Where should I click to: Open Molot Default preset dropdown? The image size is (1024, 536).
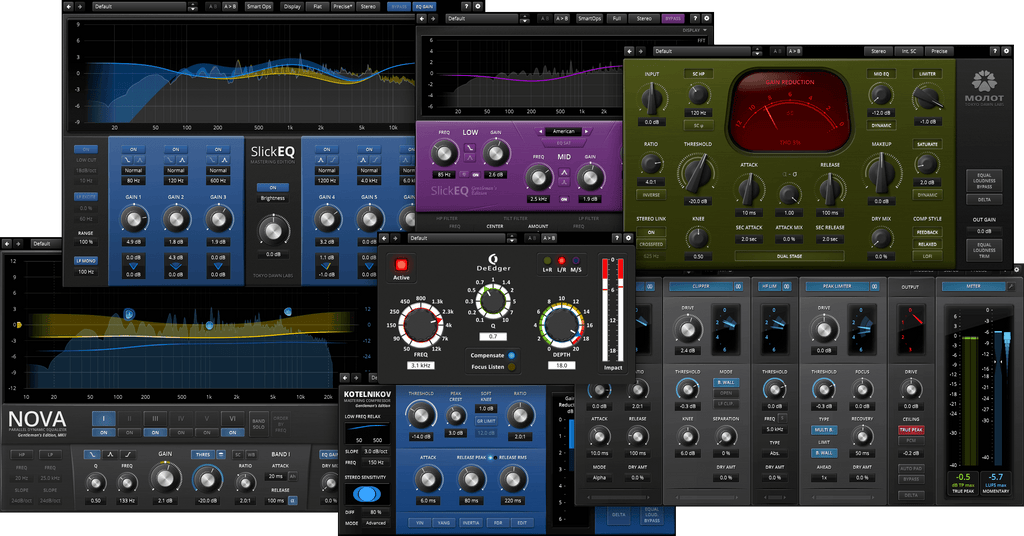pyautogui.click(x=704, y=51)
